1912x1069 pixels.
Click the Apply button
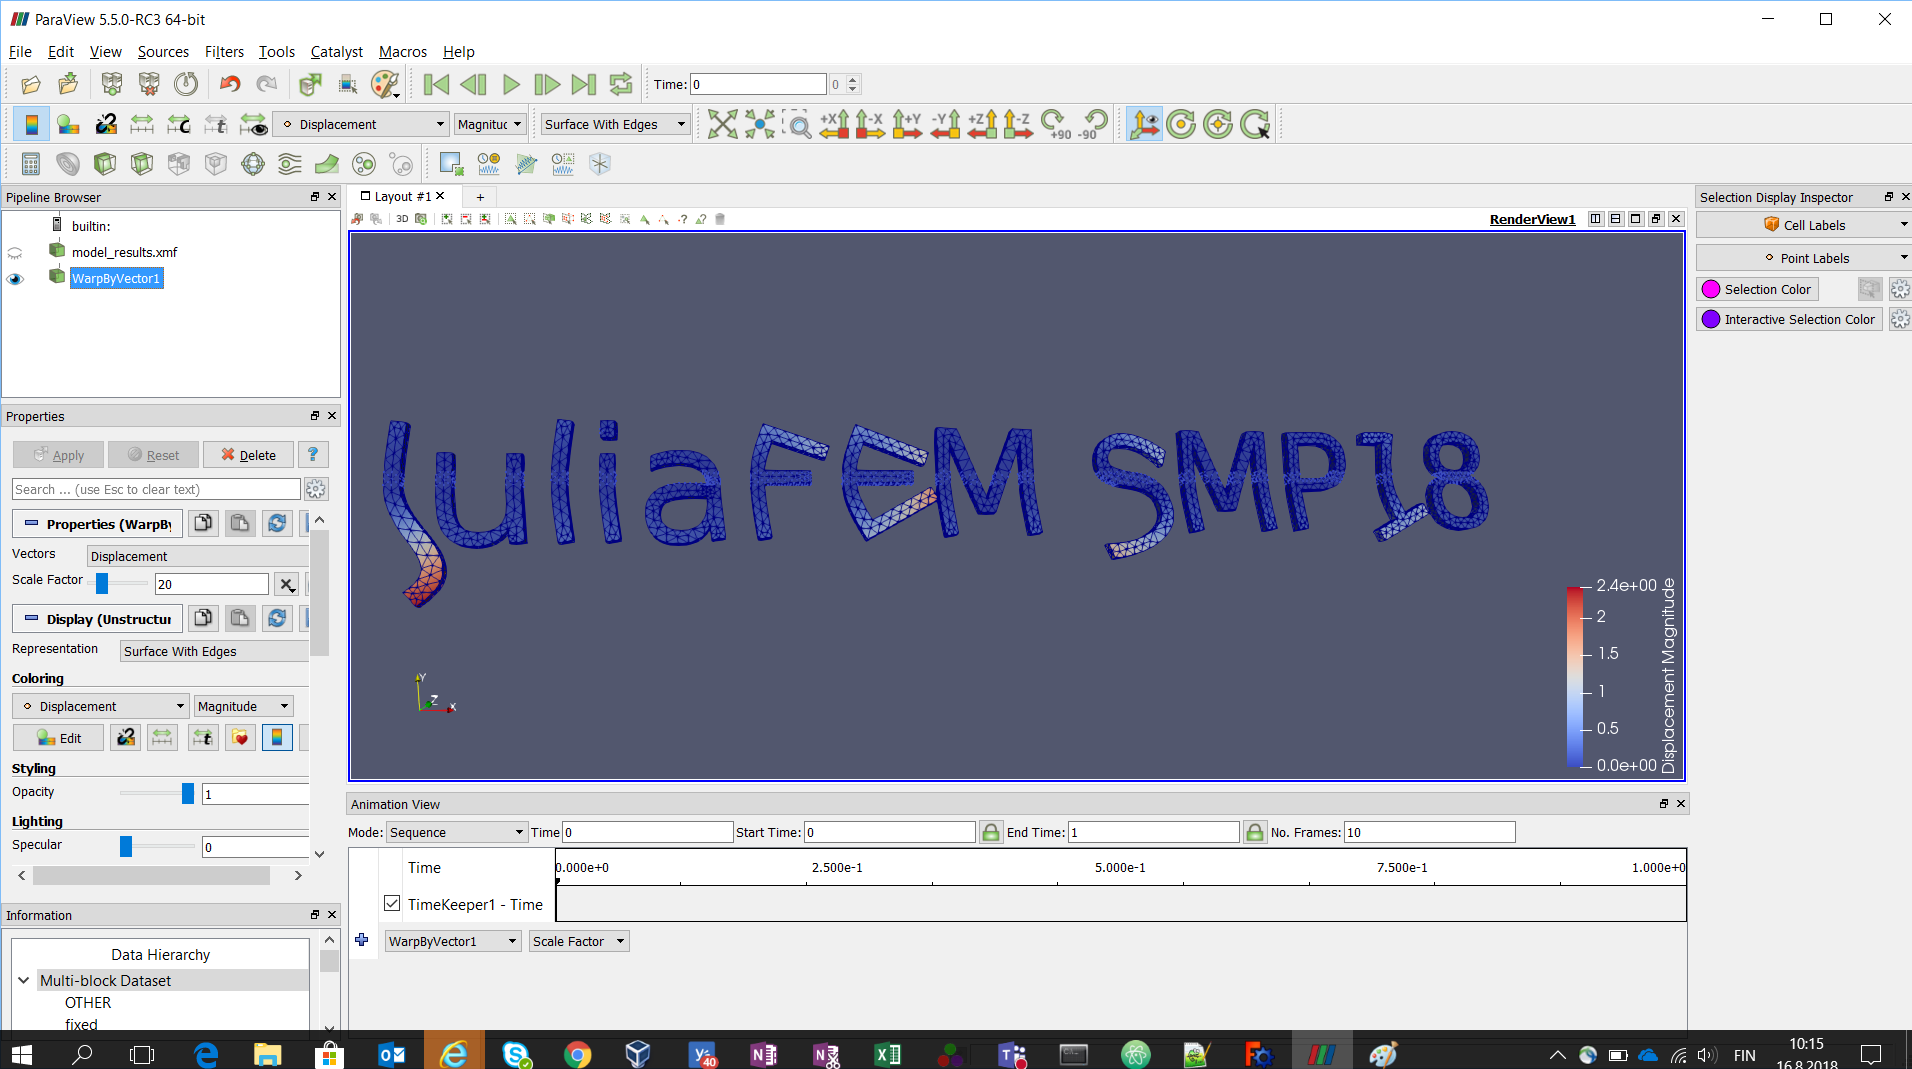tap(58, 455)
